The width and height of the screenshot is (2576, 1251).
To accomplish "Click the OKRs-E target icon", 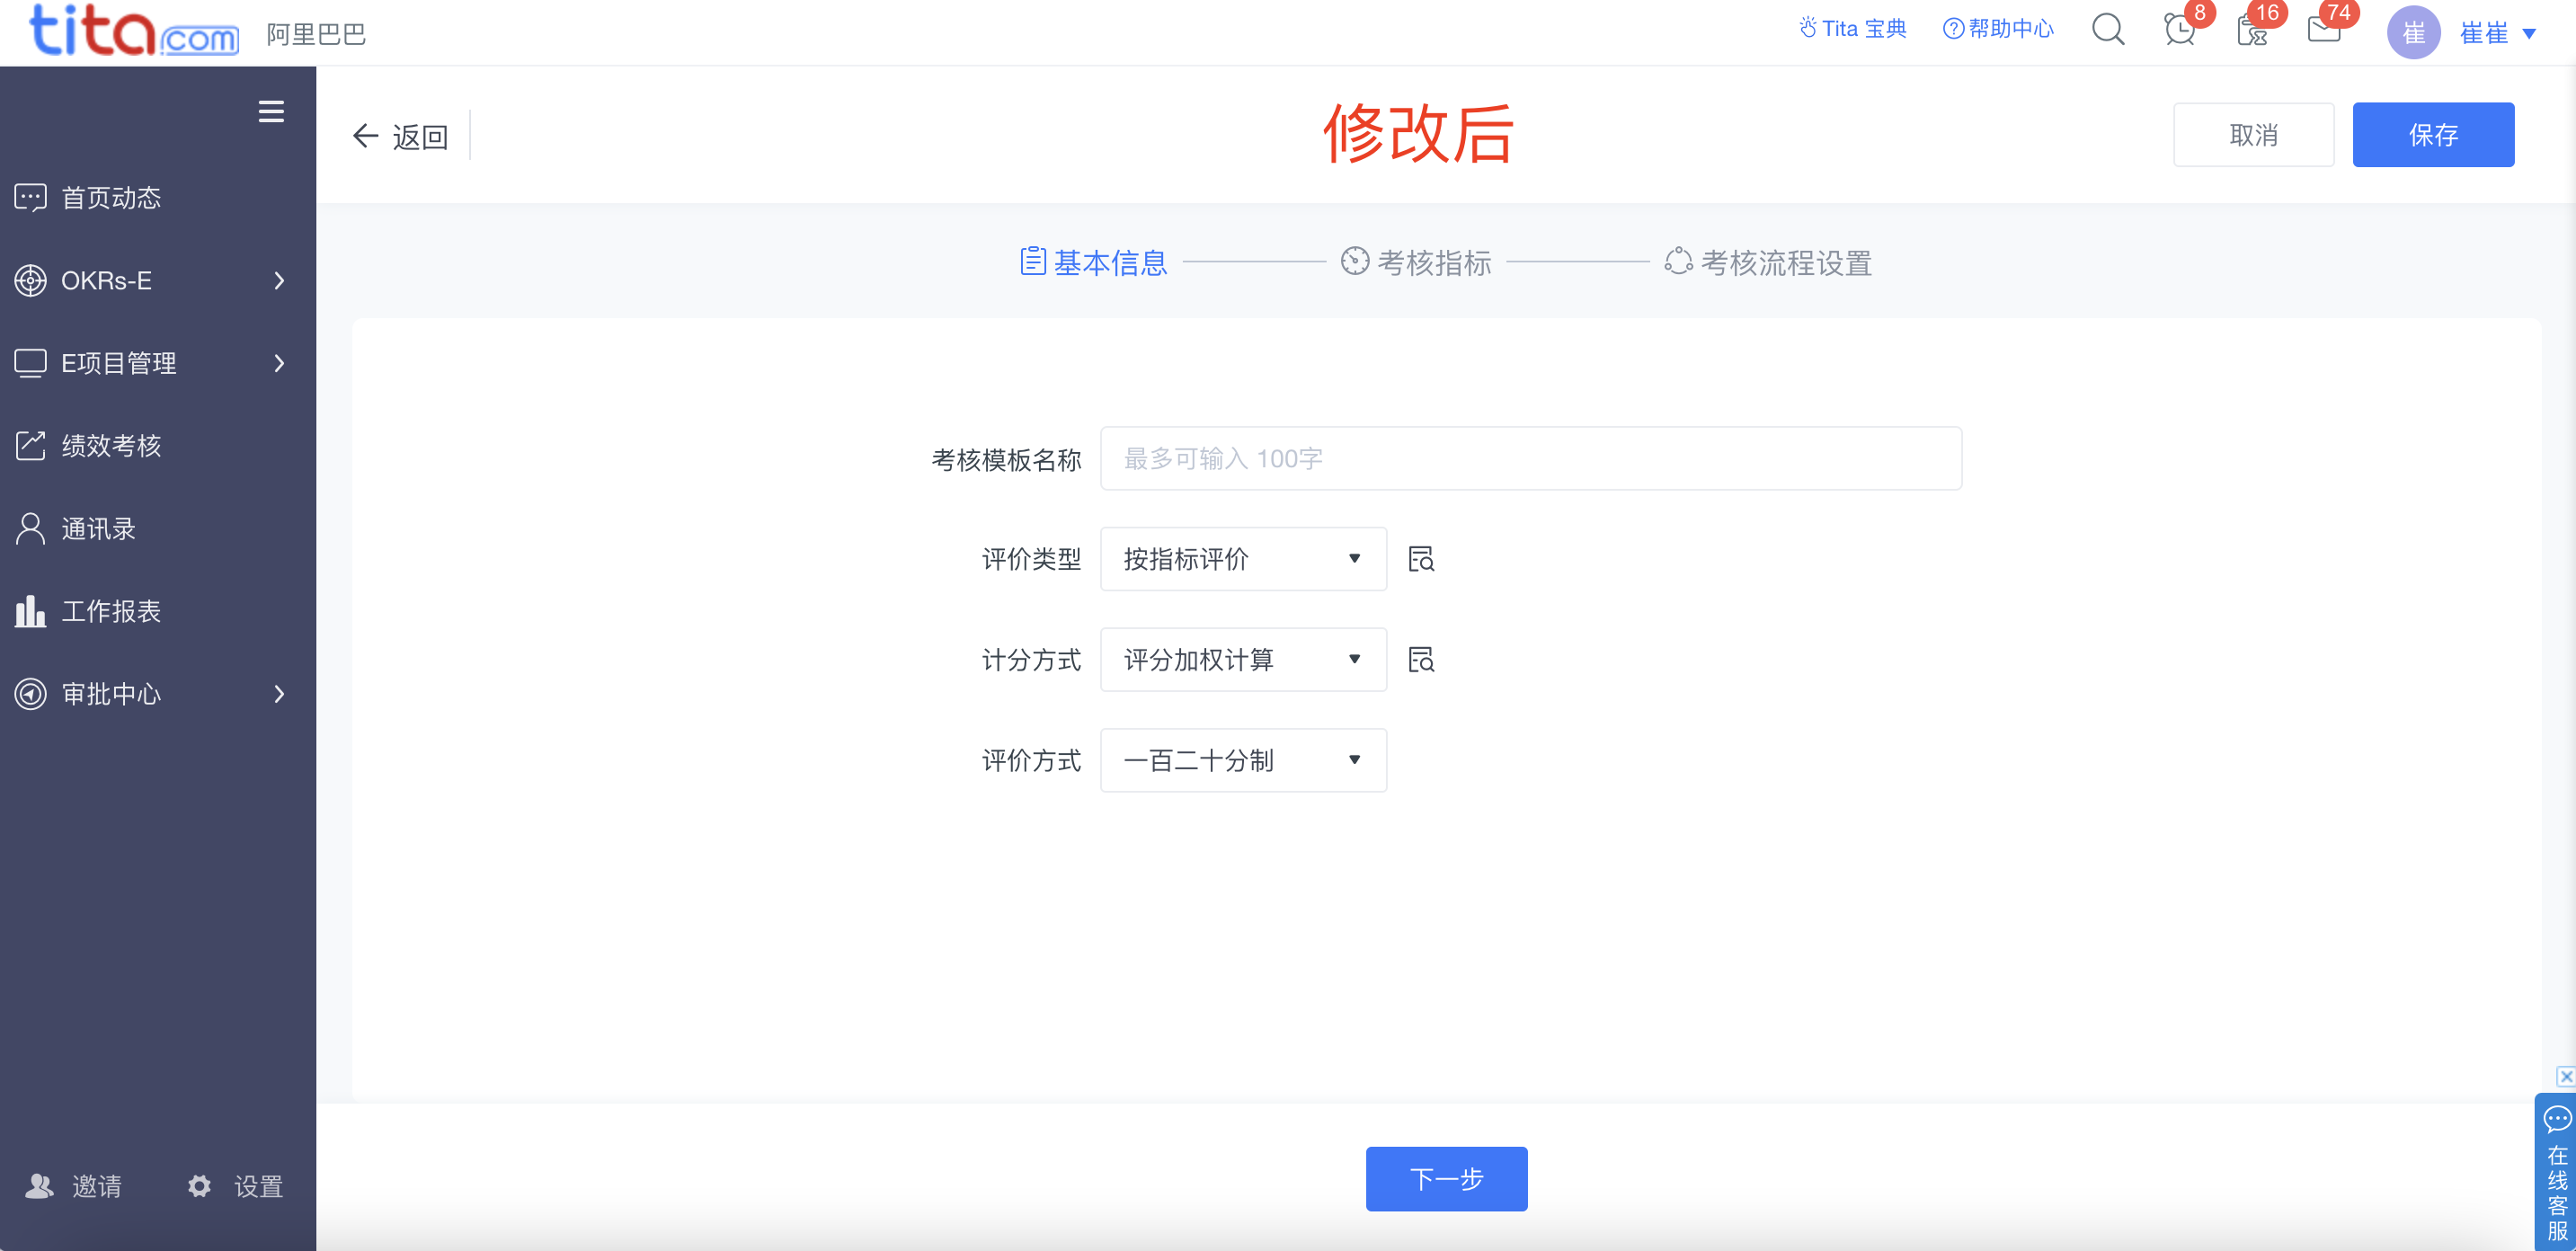I will 30,281.
